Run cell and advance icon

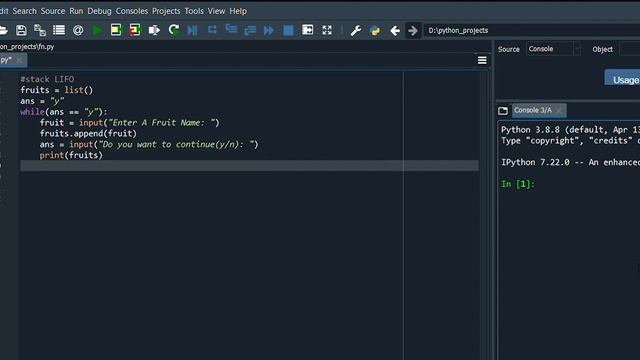pyautogui.click(x=135, y=30)
